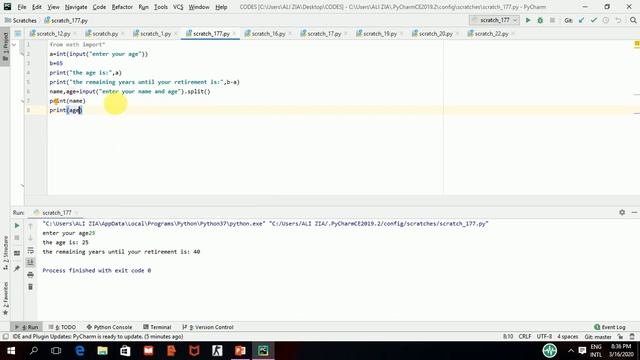The image size is (640, 360).
Task: Switch to scratch_22.py tab
Action: (x=491, y=33)
